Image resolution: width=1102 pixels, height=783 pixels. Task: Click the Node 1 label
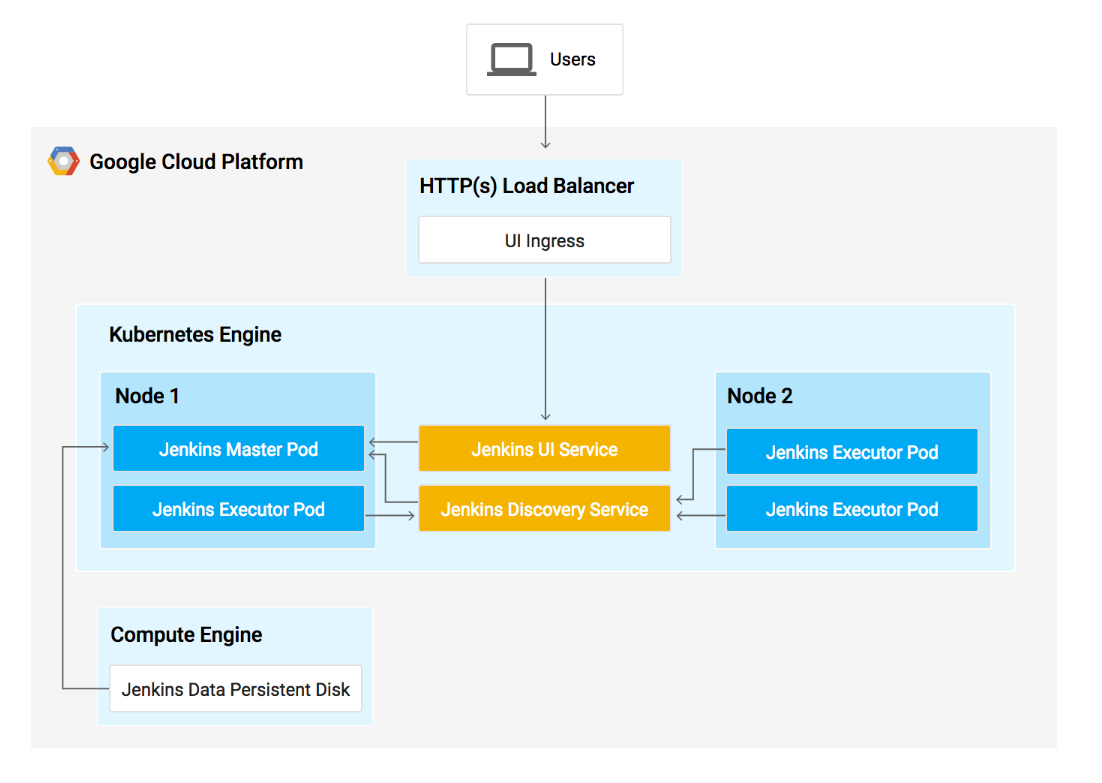(147, 396)
